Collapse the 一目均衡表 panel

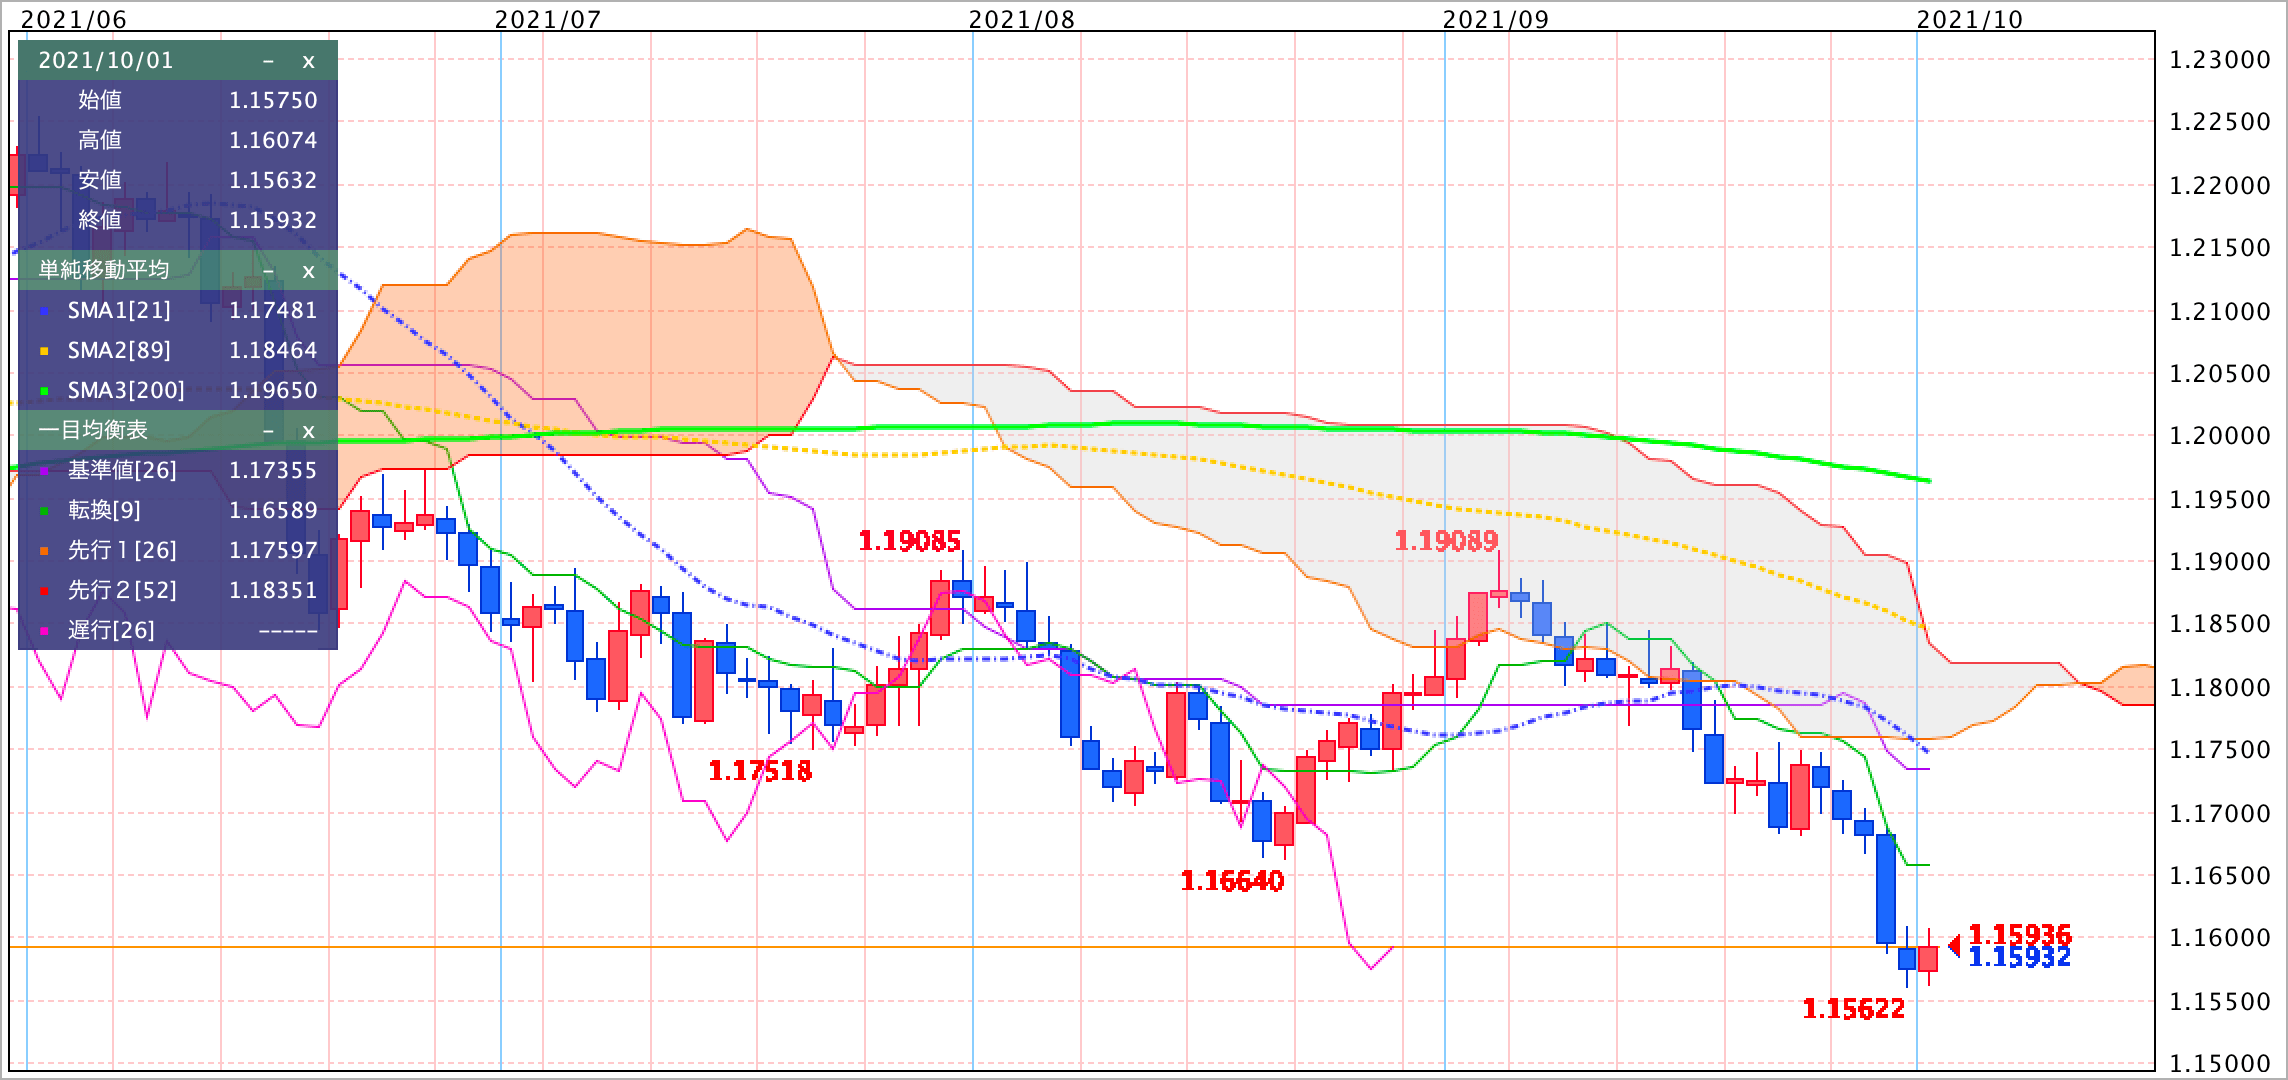tap(268, 431)
